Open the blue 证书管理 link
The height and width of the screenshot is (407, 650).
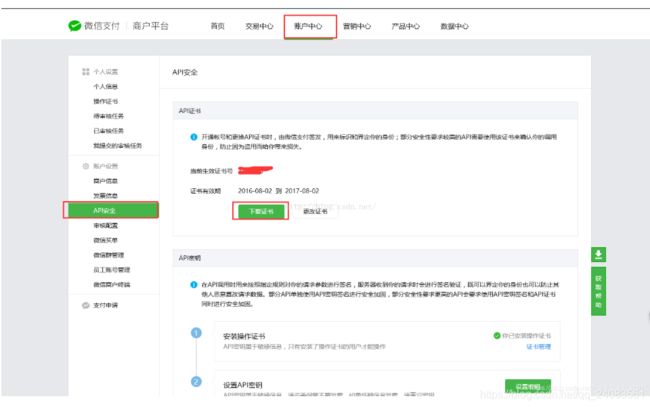click(538, 346)
